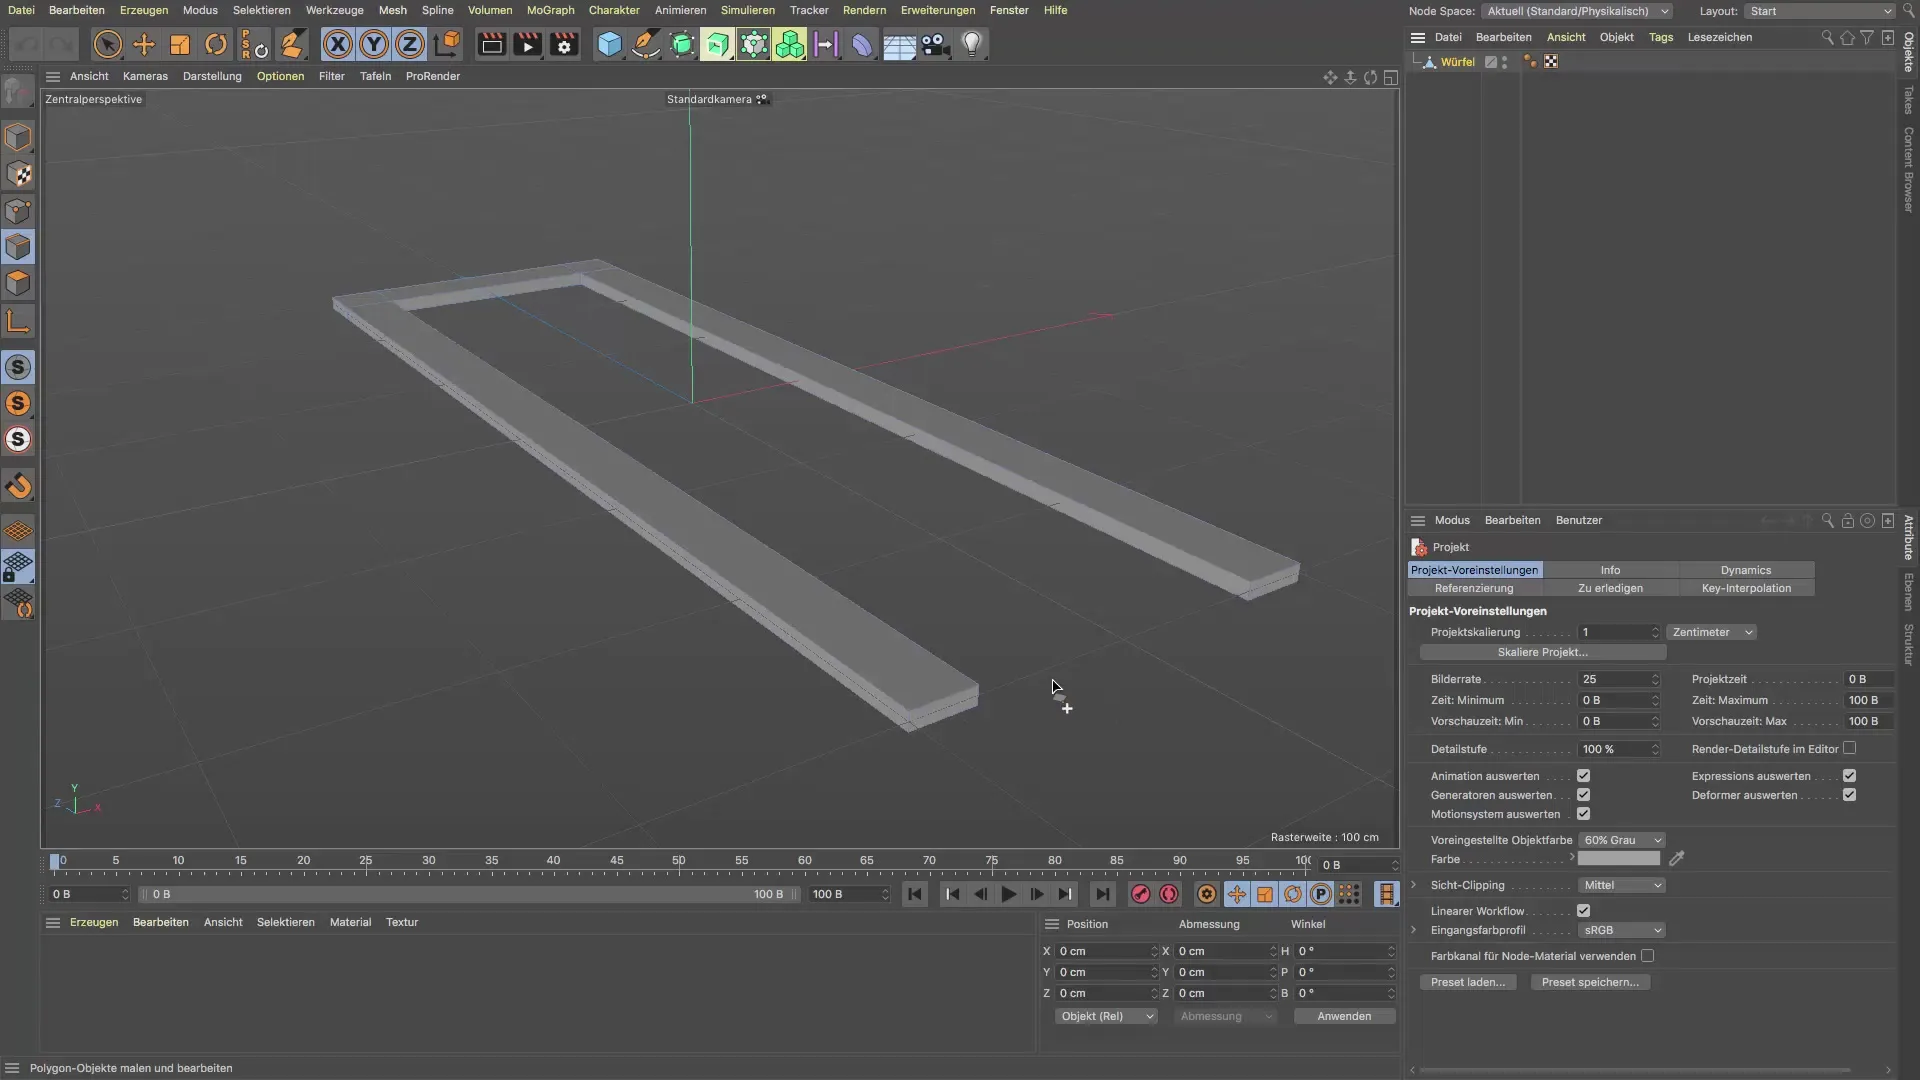
Task: Open the spline pen tool
Action: click(646, 44)
